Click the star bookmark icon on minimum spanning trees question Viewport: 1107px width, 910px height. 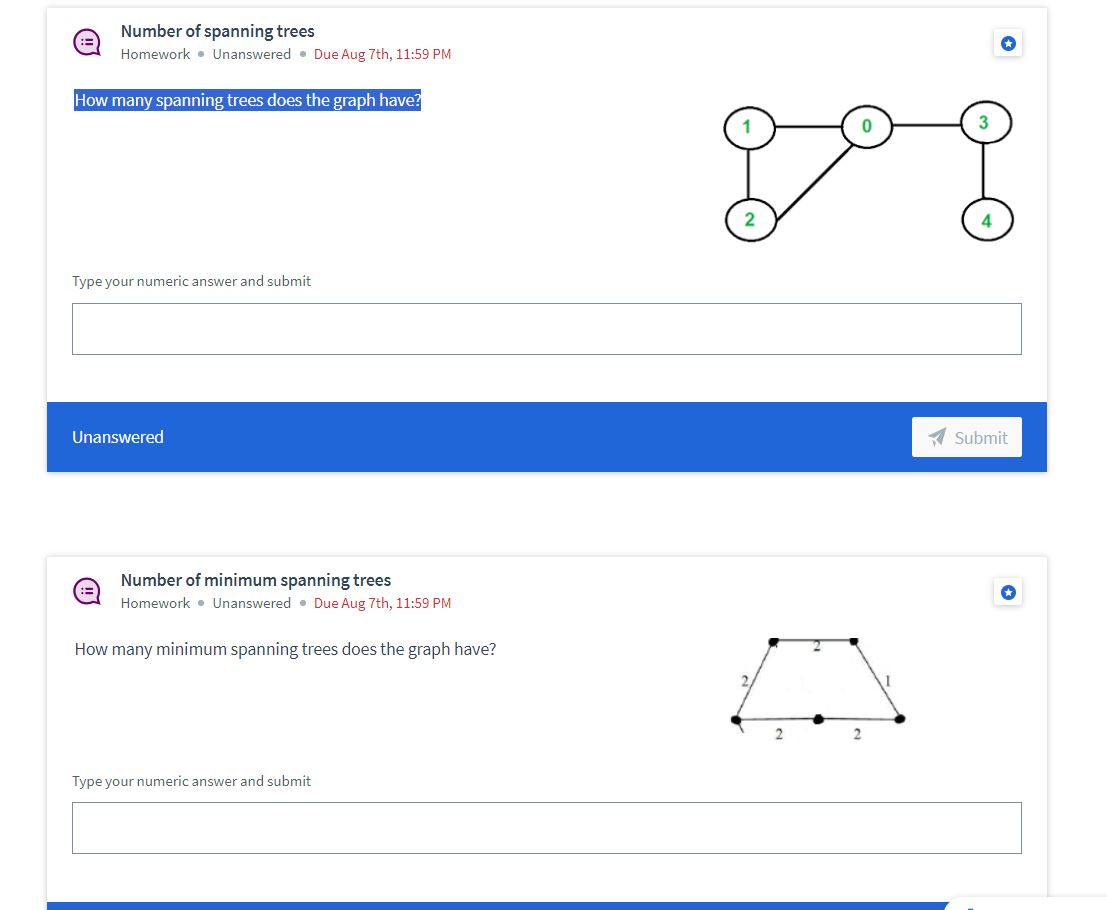click(x=1007, y=592)
